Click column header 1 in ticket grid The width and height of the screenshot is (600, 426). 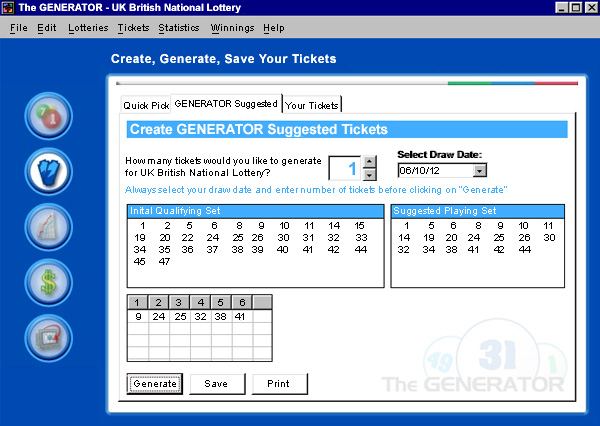pos(137,302)
